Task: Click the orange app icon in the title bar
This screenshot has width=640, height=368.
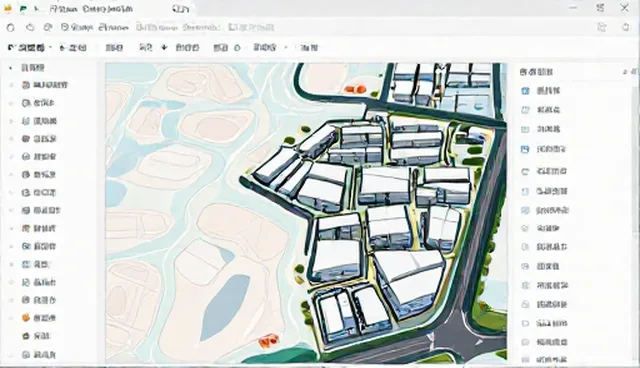Action: point(8,9)
